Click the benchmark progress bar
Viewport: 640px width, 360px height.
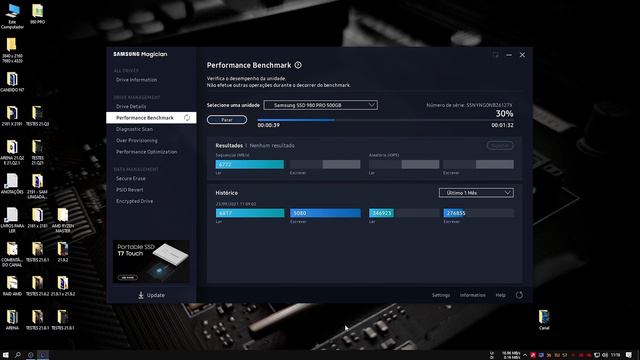coord(385,120)
